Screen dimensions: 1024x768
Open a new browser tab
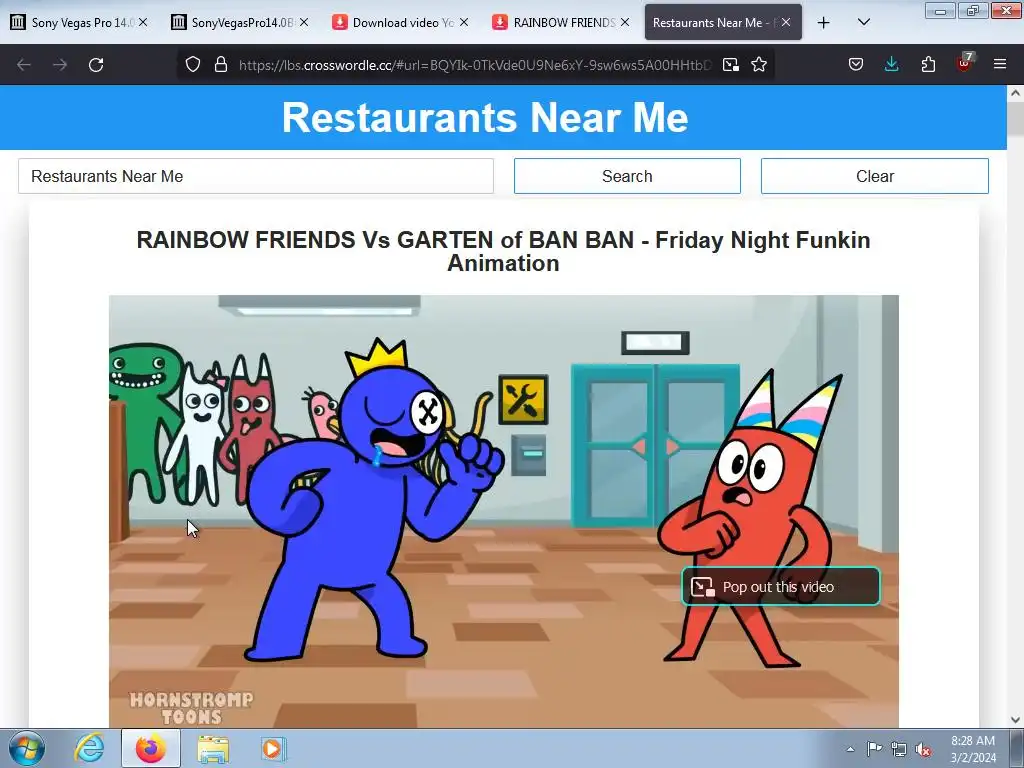[x=824, y=23]
